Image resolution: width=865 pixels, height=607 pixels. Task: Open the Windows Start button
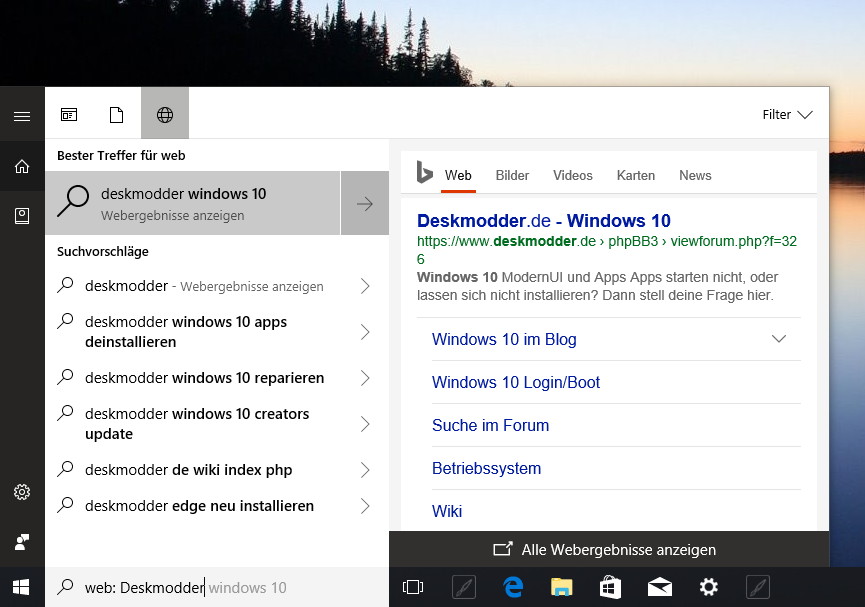pos(21,587)
